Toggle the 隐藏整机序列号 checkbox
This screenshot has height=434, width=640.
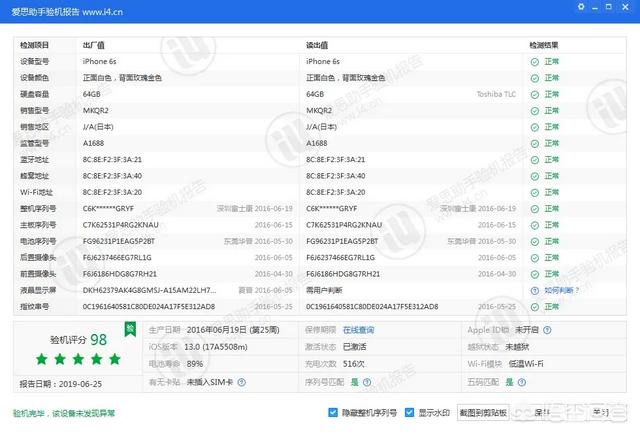pyautogui.click(x=333, y=412)
